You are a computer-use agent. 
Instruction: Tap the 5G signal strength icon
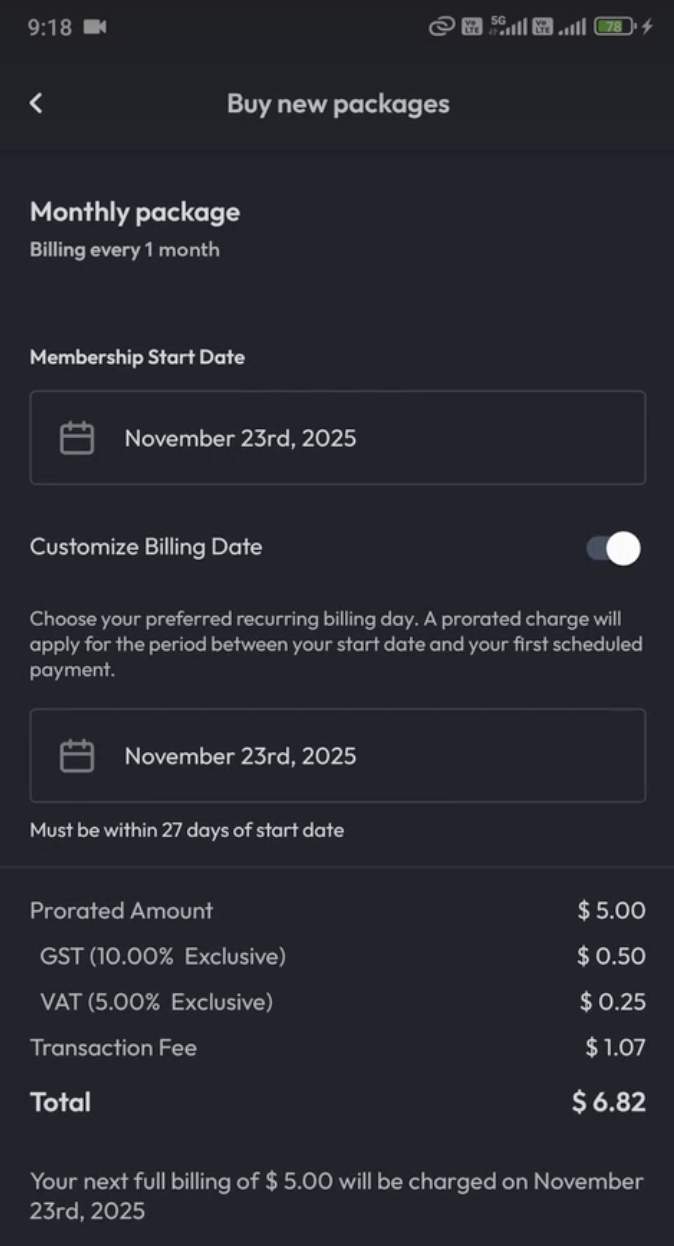point(508,28)
